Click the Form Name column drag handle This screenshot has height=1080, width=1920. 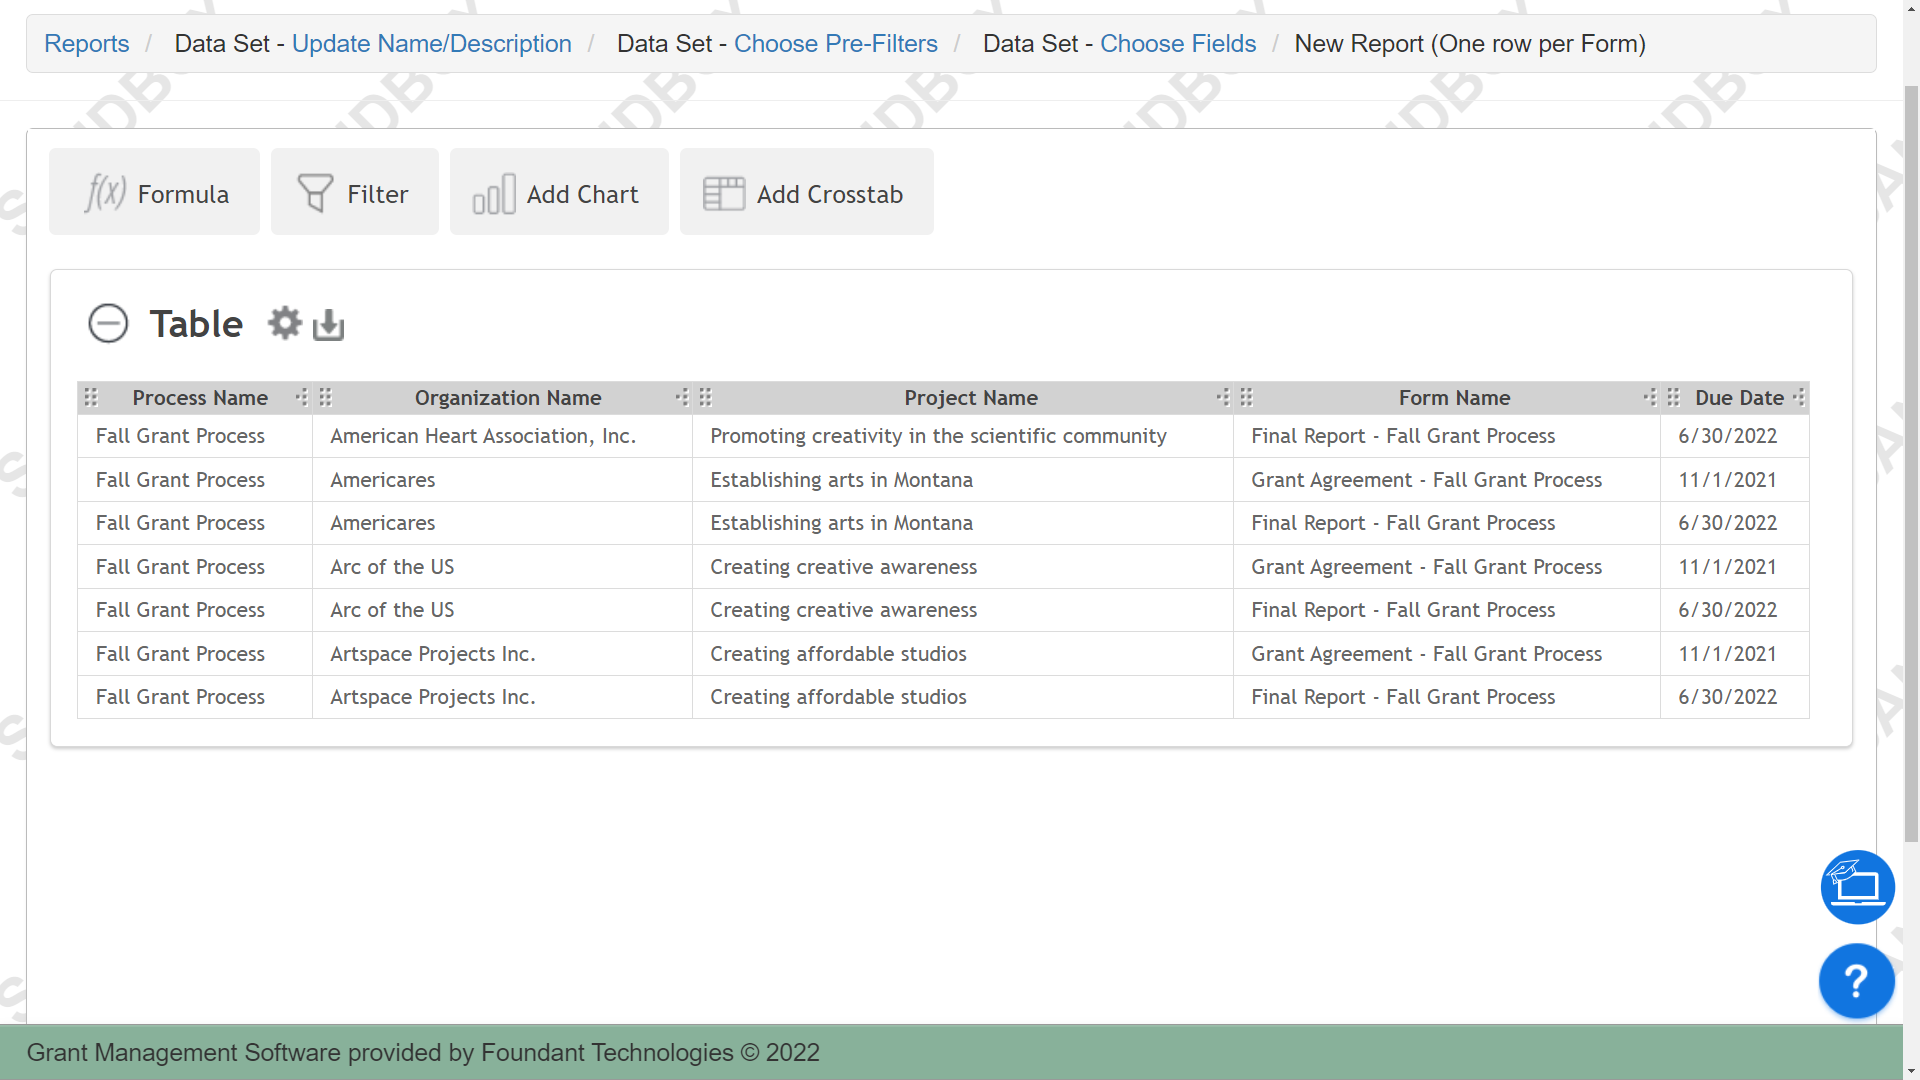coord(1246,397)
